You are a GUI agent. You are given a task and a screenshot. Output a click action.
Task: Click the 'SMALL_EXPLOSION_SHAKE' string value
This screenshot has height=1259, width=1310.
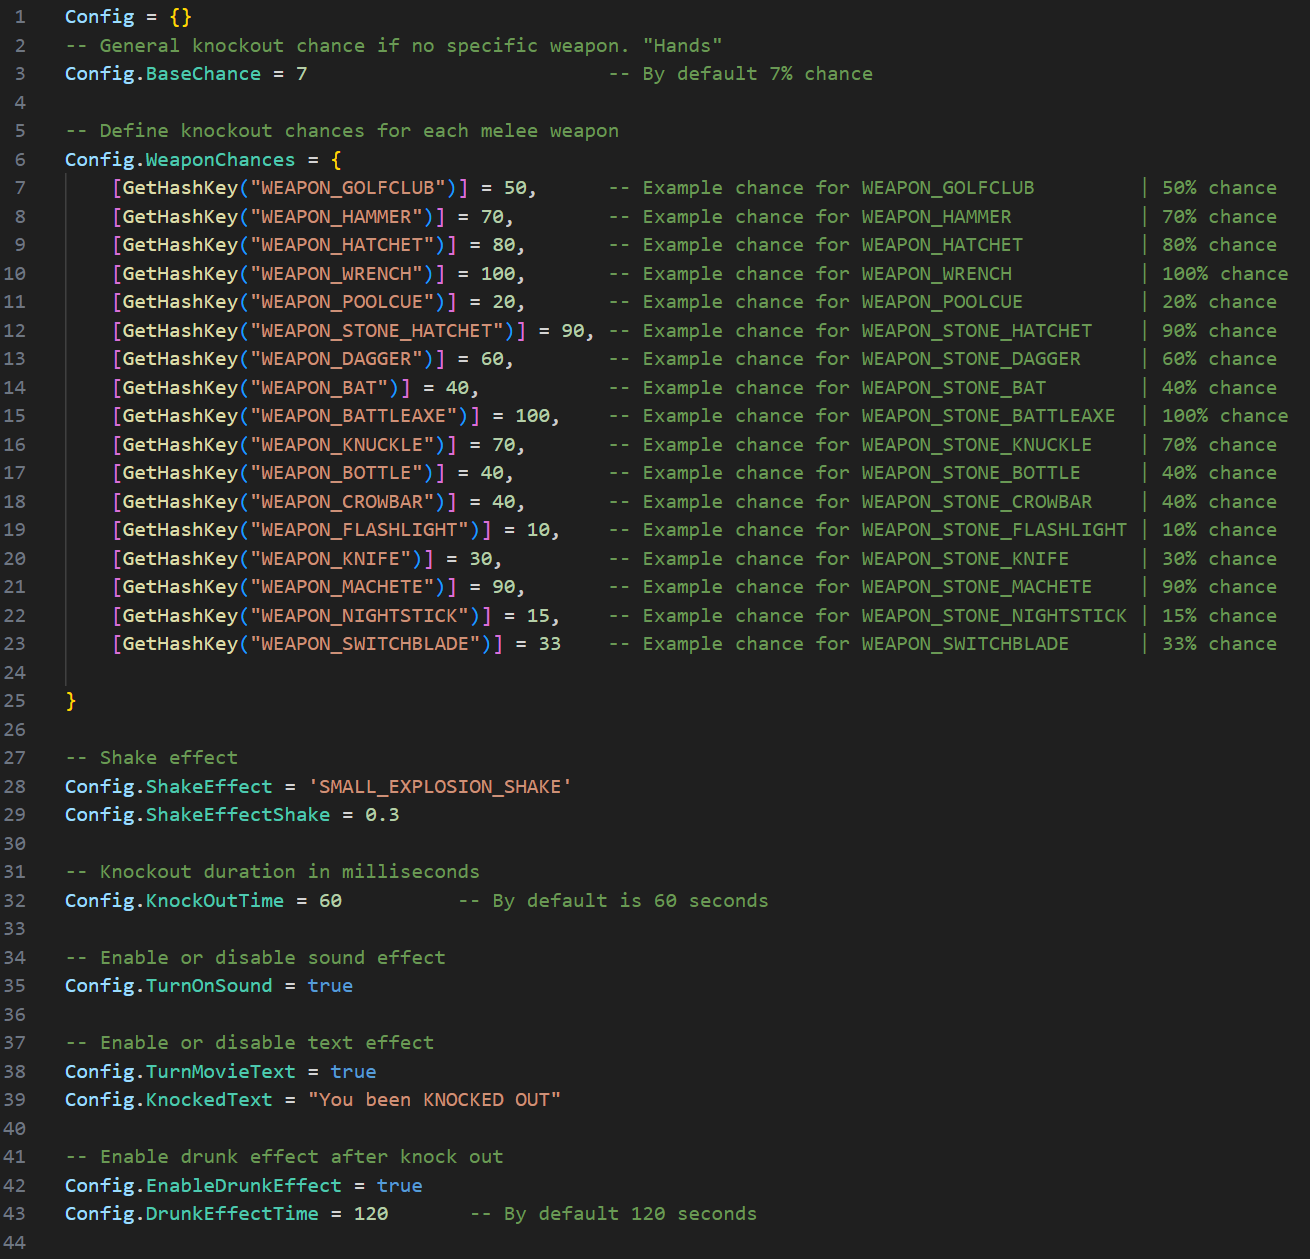(440, 787)
